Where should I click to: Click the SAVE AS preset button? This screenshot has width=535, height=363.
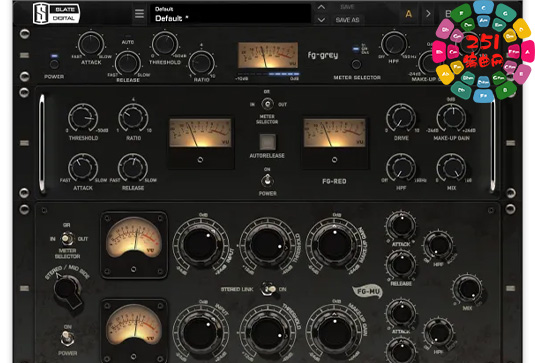[x=347, y=20]
